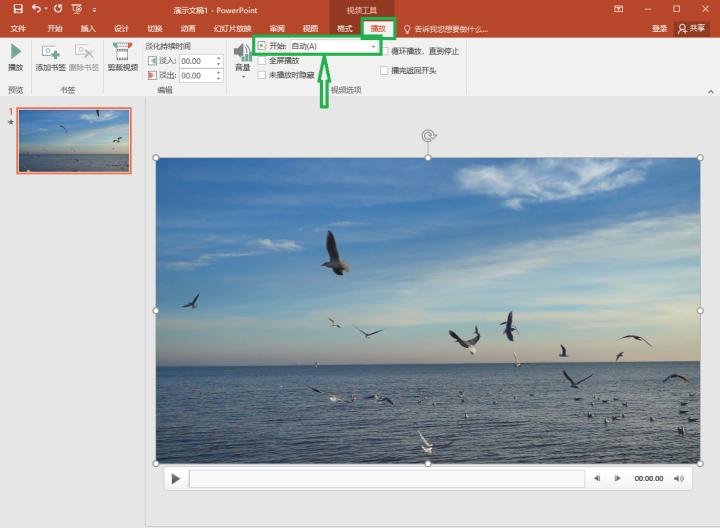Click the Add Bookmark icon
This screenshot has height=528, width=720.
(x=50, y=52)
